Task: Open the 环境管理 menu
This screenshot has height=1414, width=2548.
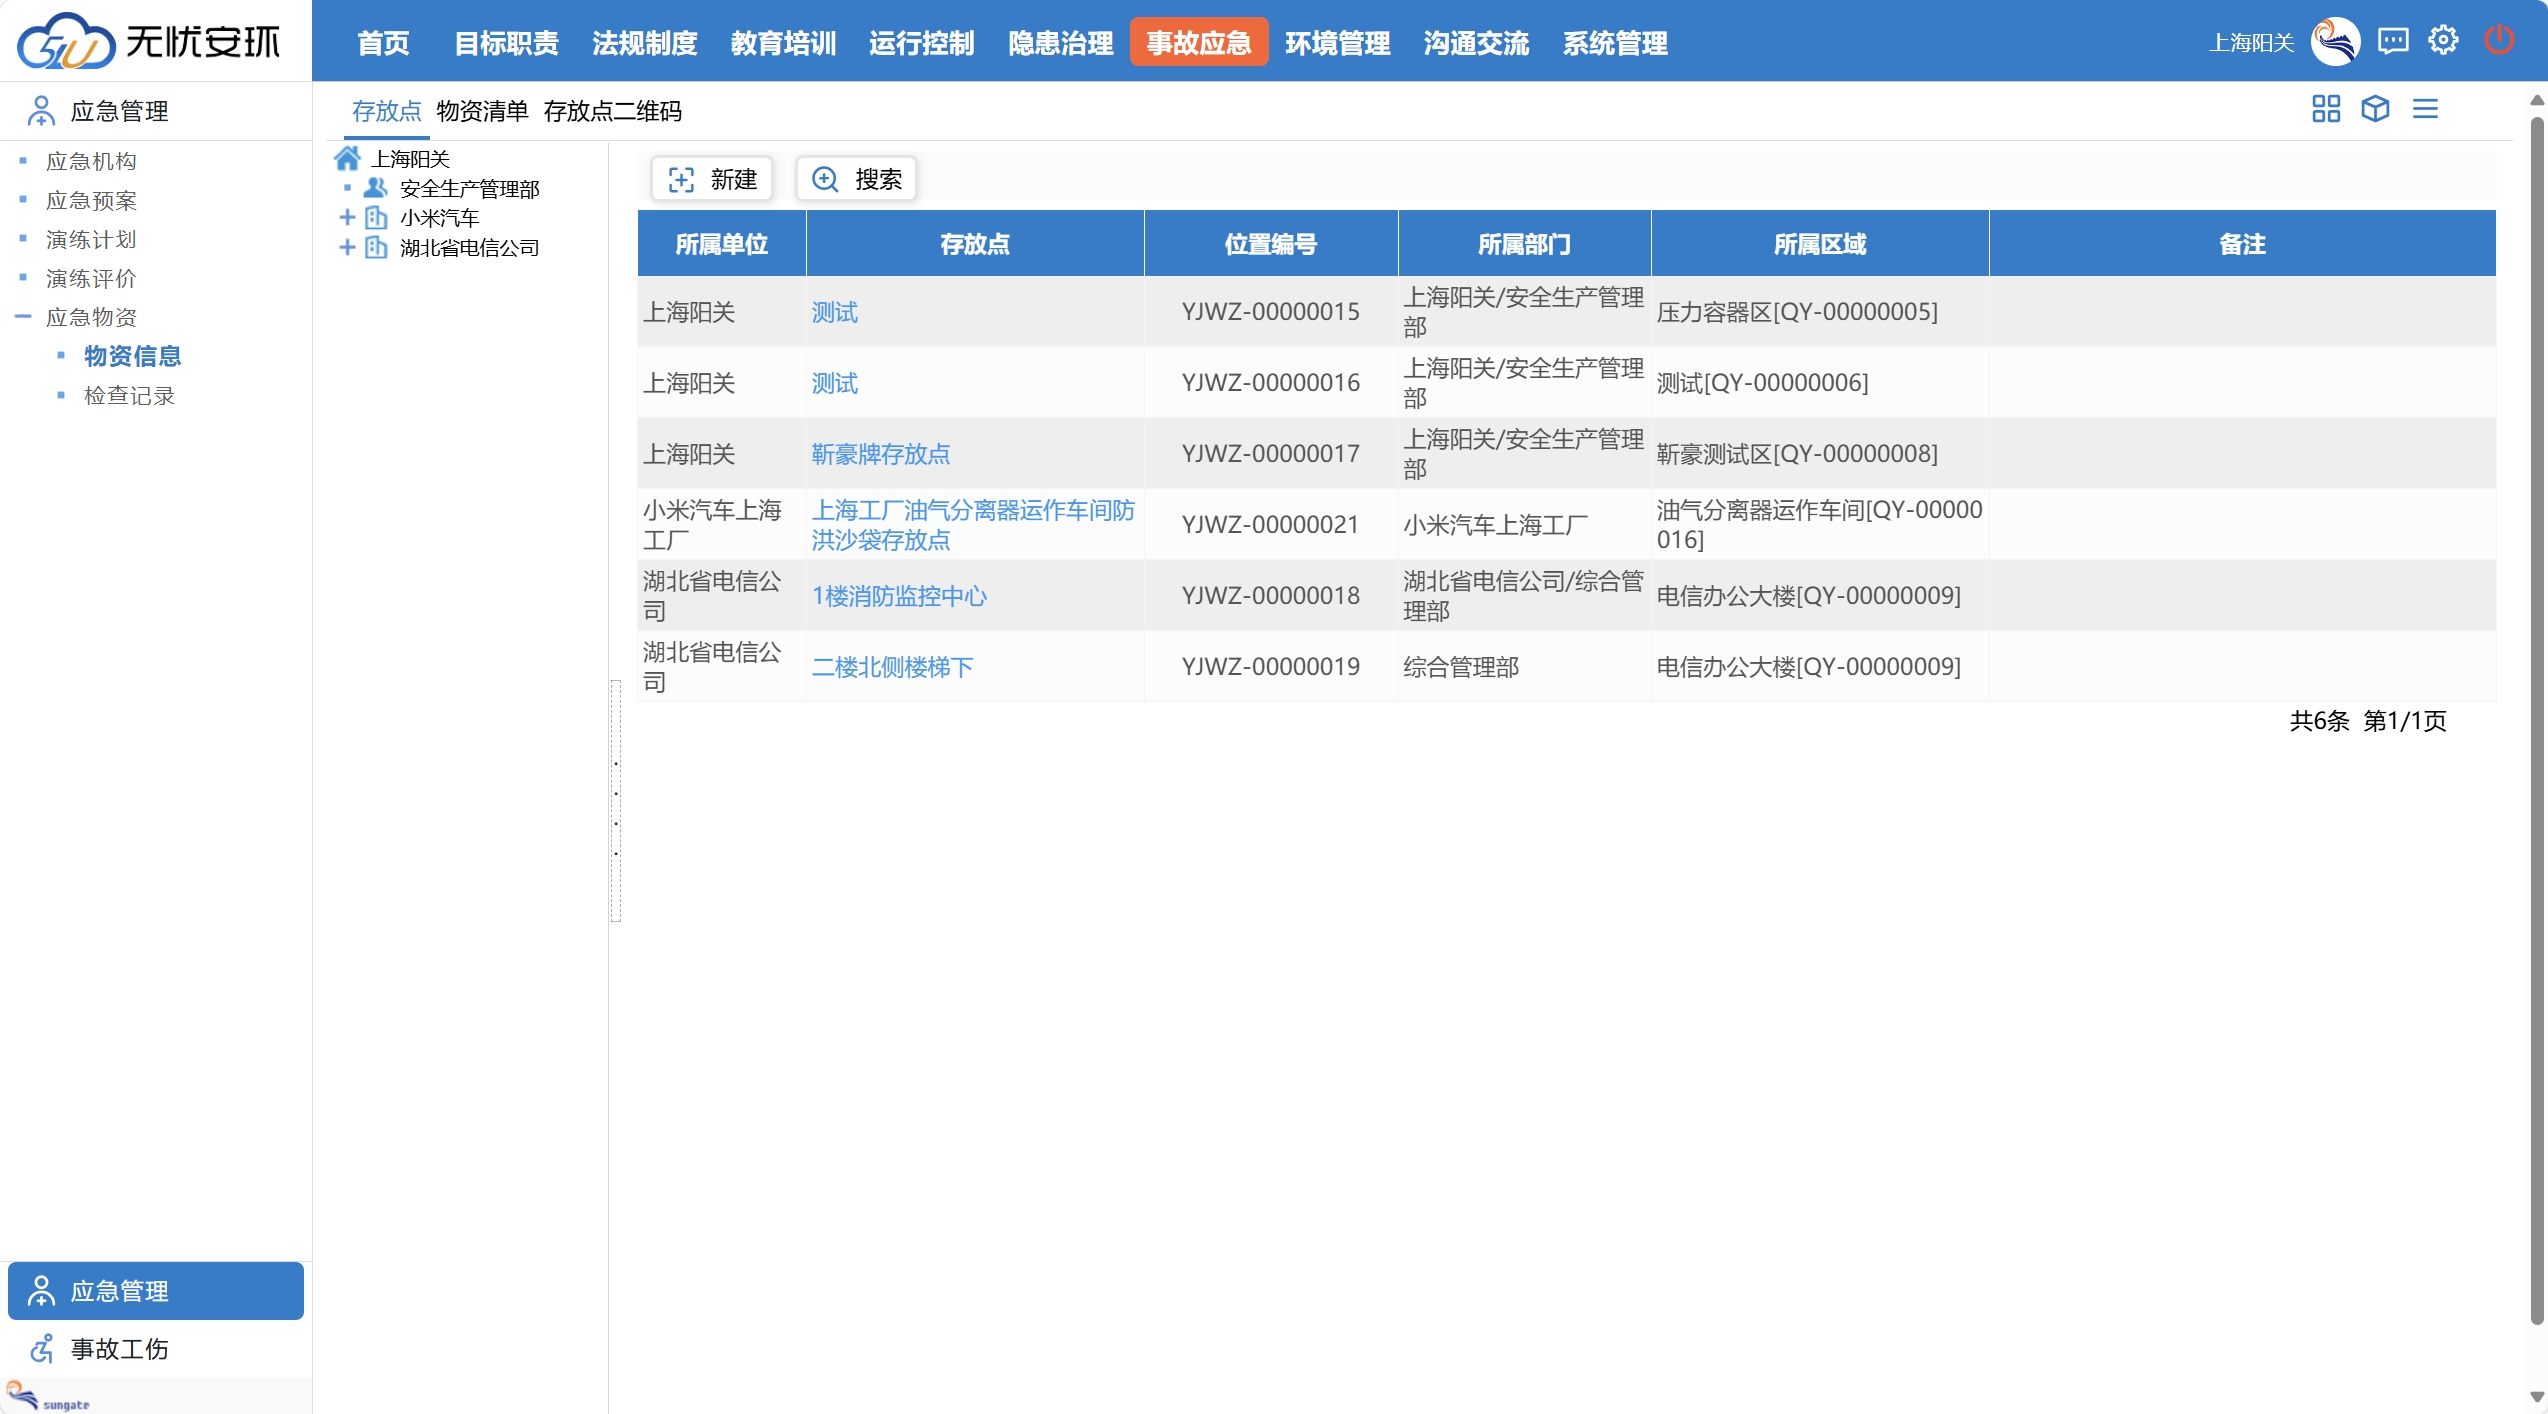Action: (1337, 43)
